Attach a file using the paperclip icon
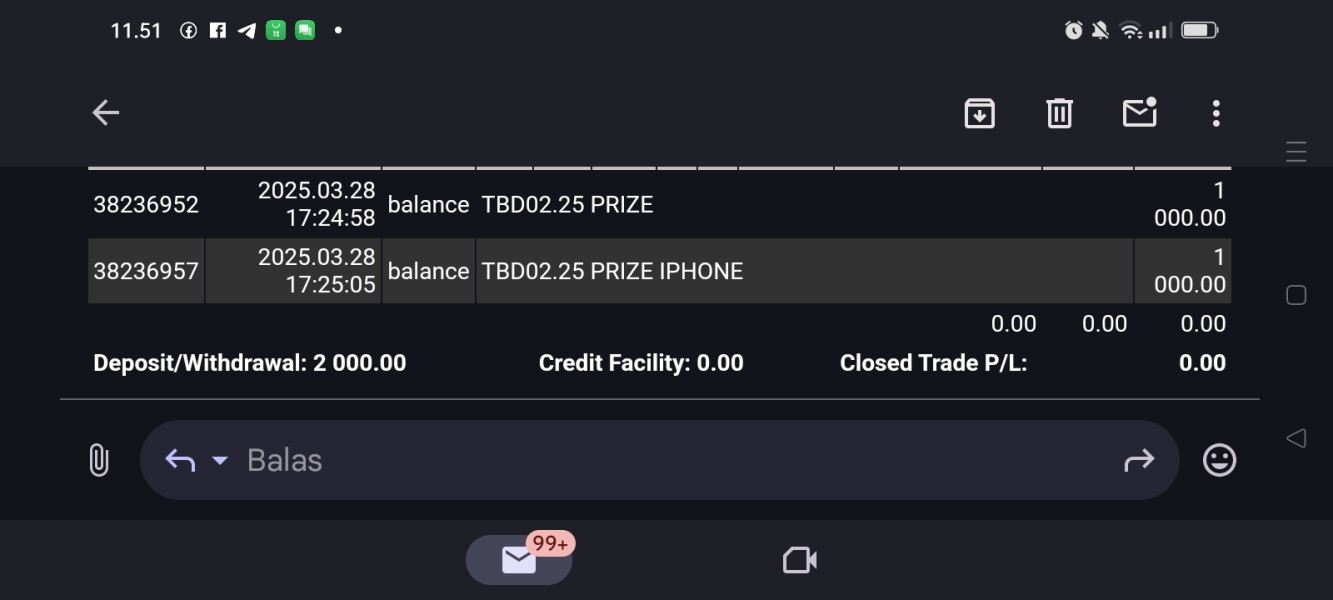The width and height of the screenshot is (1333, 600). click(x=98, y=460)
